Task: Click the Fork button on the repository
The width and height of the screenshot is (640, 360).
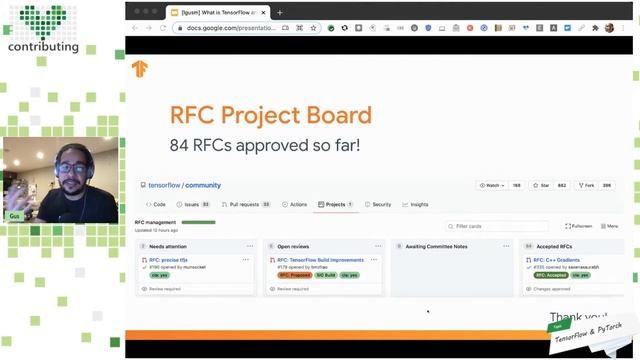Action: (x=587, y=185)
